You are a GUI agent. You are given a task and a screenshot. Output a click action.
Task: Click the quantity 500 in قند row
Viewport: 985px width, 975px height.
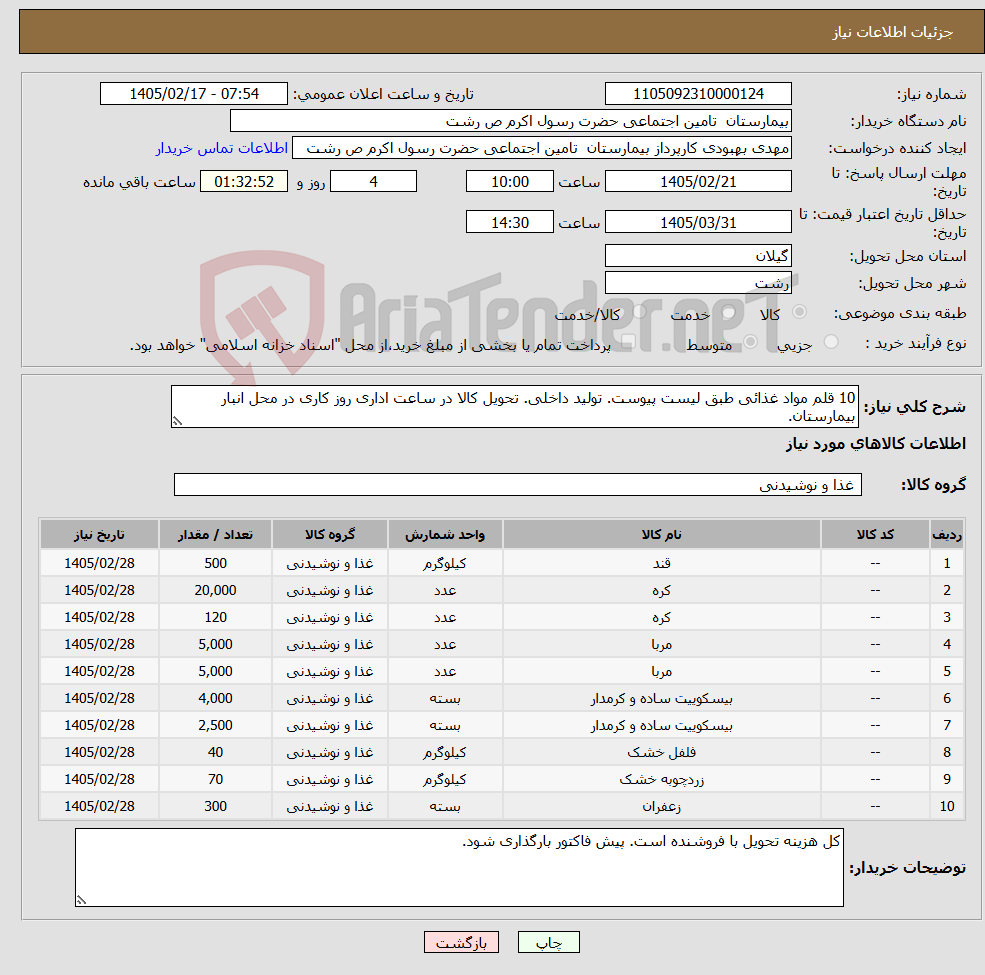click(215, 563)
